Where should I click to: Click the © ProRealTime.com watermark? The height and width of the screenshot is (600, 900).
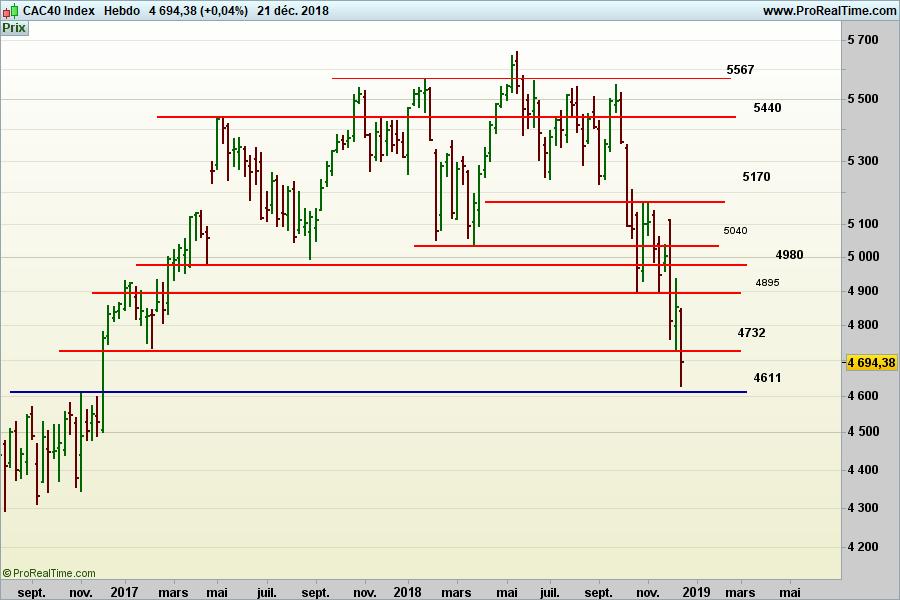(x=49, y=573)
